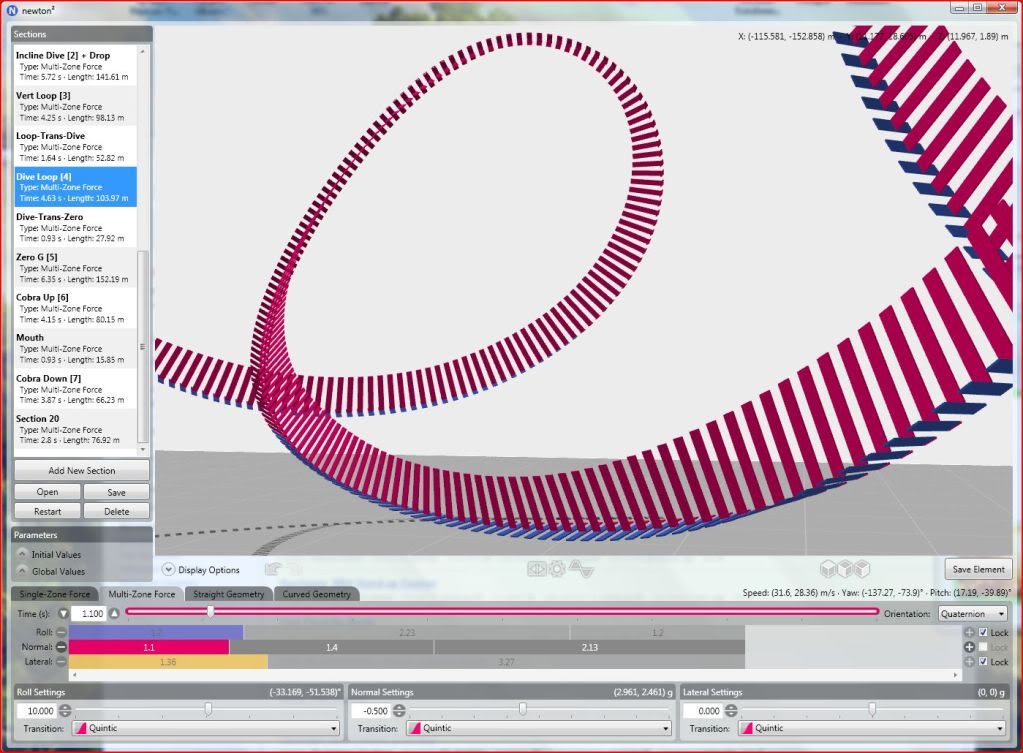1023x753 pixels.
Task: Expand the Initial Values parameters
Action: click(x=22, y=554)
